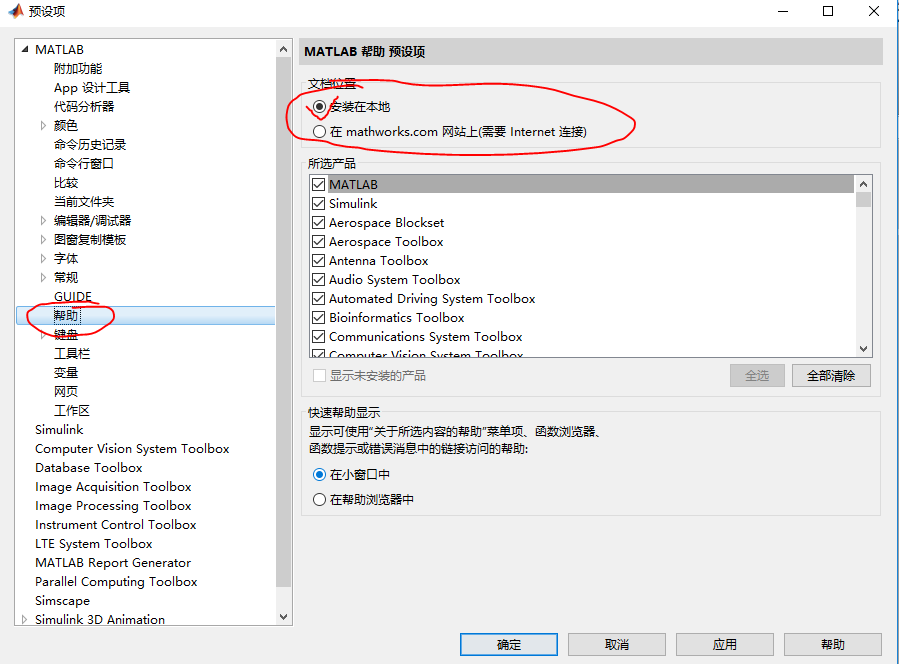Open App 设计工具 preferences

92,88
